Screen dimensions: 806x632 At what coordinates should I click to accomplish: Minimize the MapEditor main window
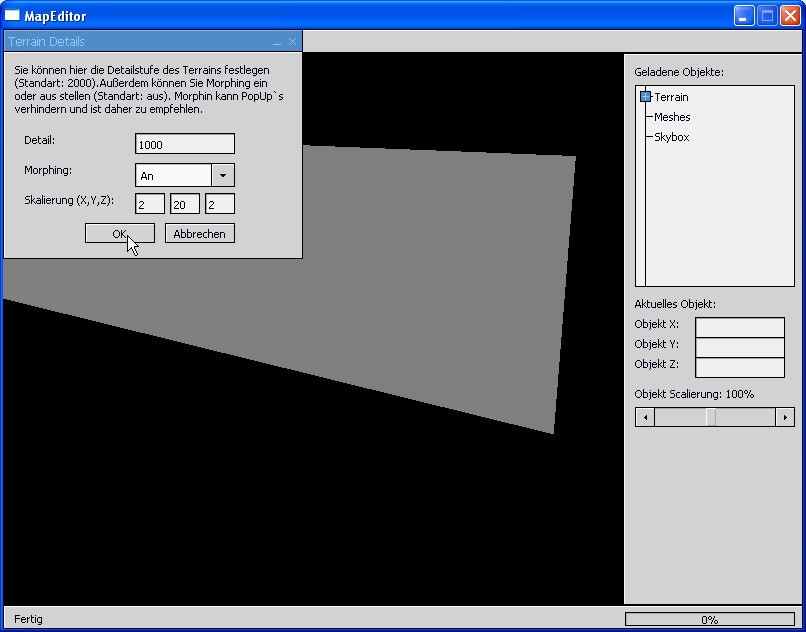[x=744, y=16]
